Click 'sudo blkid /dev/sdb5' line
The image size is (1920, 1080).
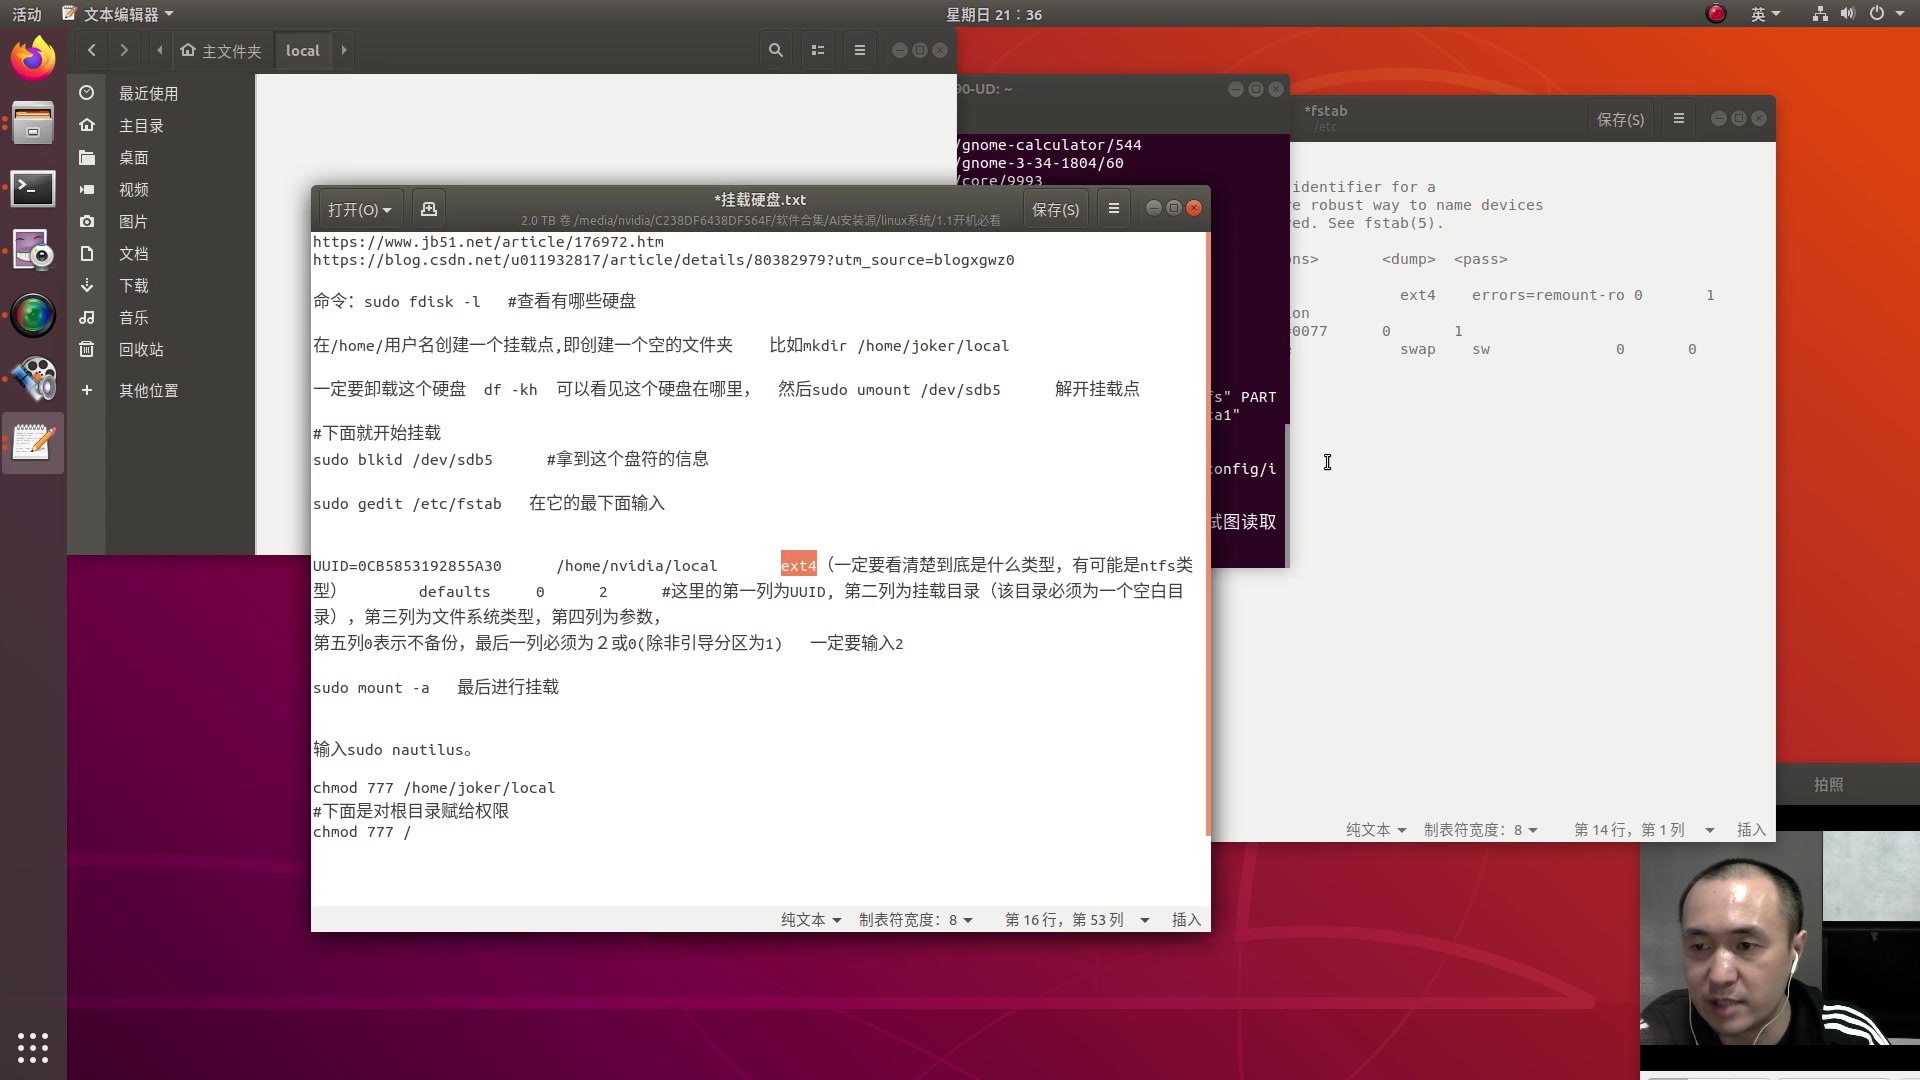tap(402, 460)
